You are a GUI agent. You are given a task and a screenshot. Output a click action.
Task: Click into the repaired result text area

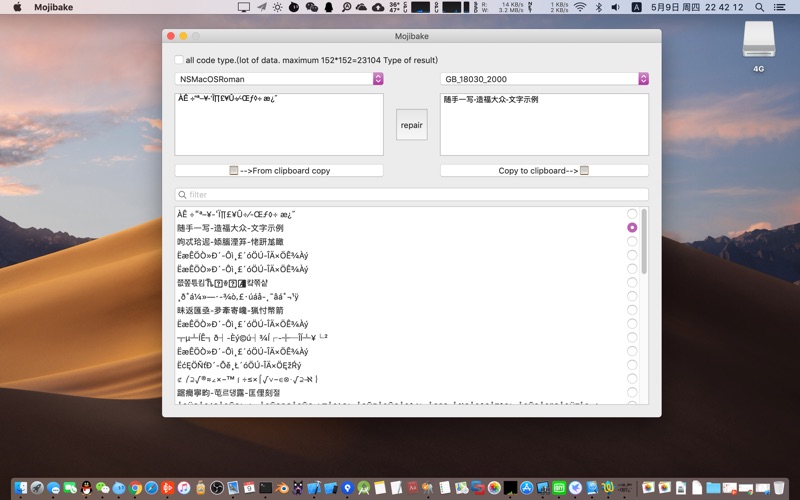(544, 124)
